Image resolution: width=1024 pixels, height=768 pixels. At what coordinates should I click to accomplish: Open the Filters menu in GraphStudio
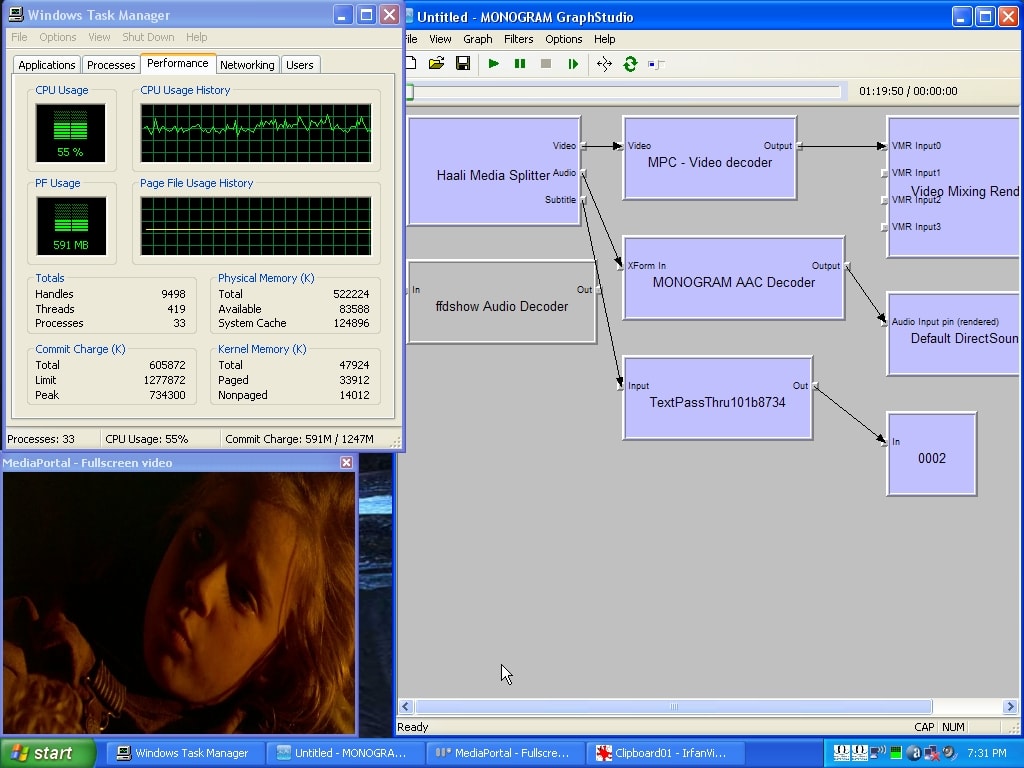[518, 39]
